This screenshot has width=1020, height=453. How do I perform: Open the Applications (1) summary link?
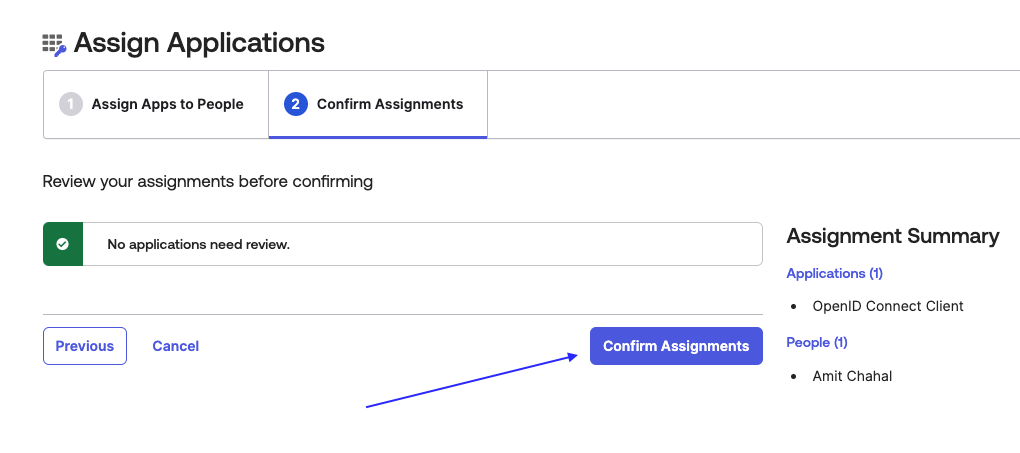tap(834, 273)
